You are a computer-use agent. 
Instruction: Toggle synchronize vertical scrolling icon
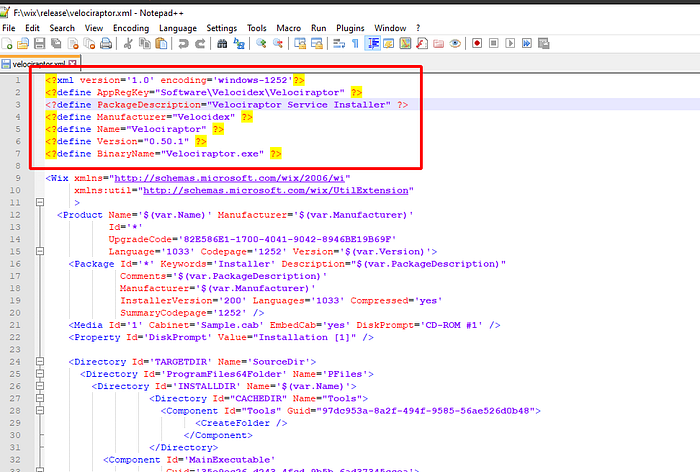coord(300,44)
